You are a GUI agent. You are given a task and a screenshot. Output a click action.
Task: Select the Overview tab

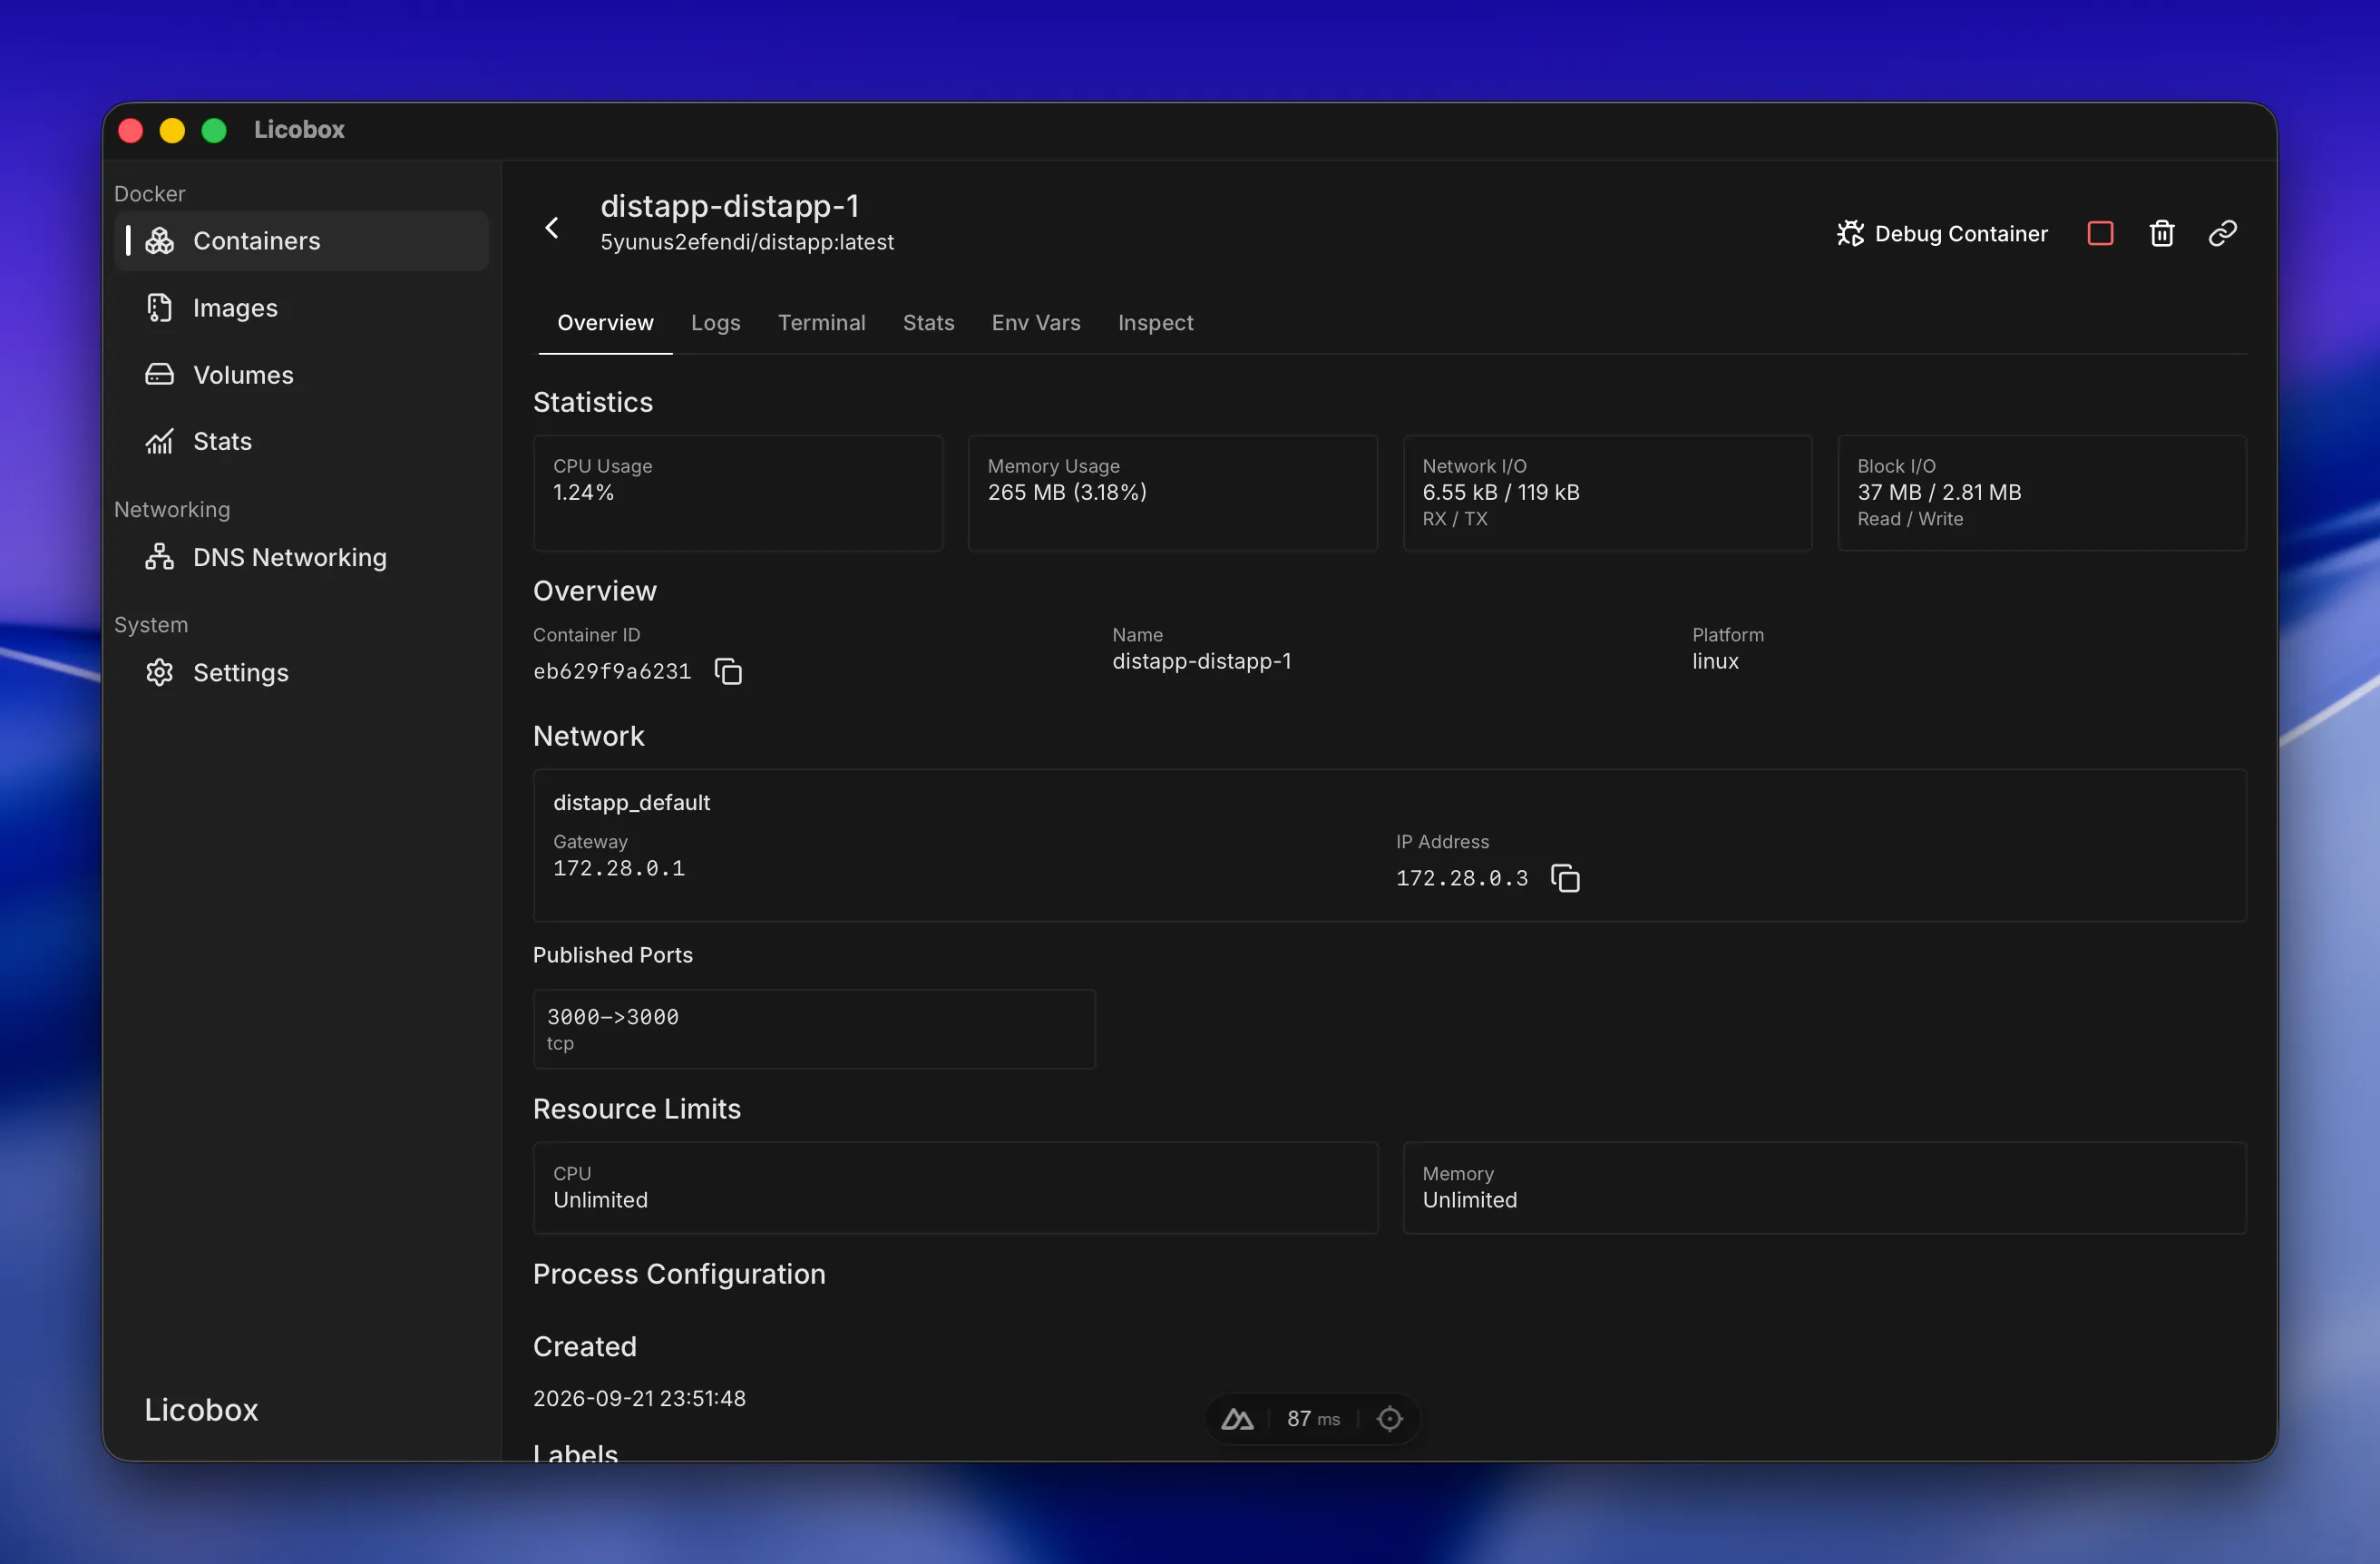click(x=605, y=323)
